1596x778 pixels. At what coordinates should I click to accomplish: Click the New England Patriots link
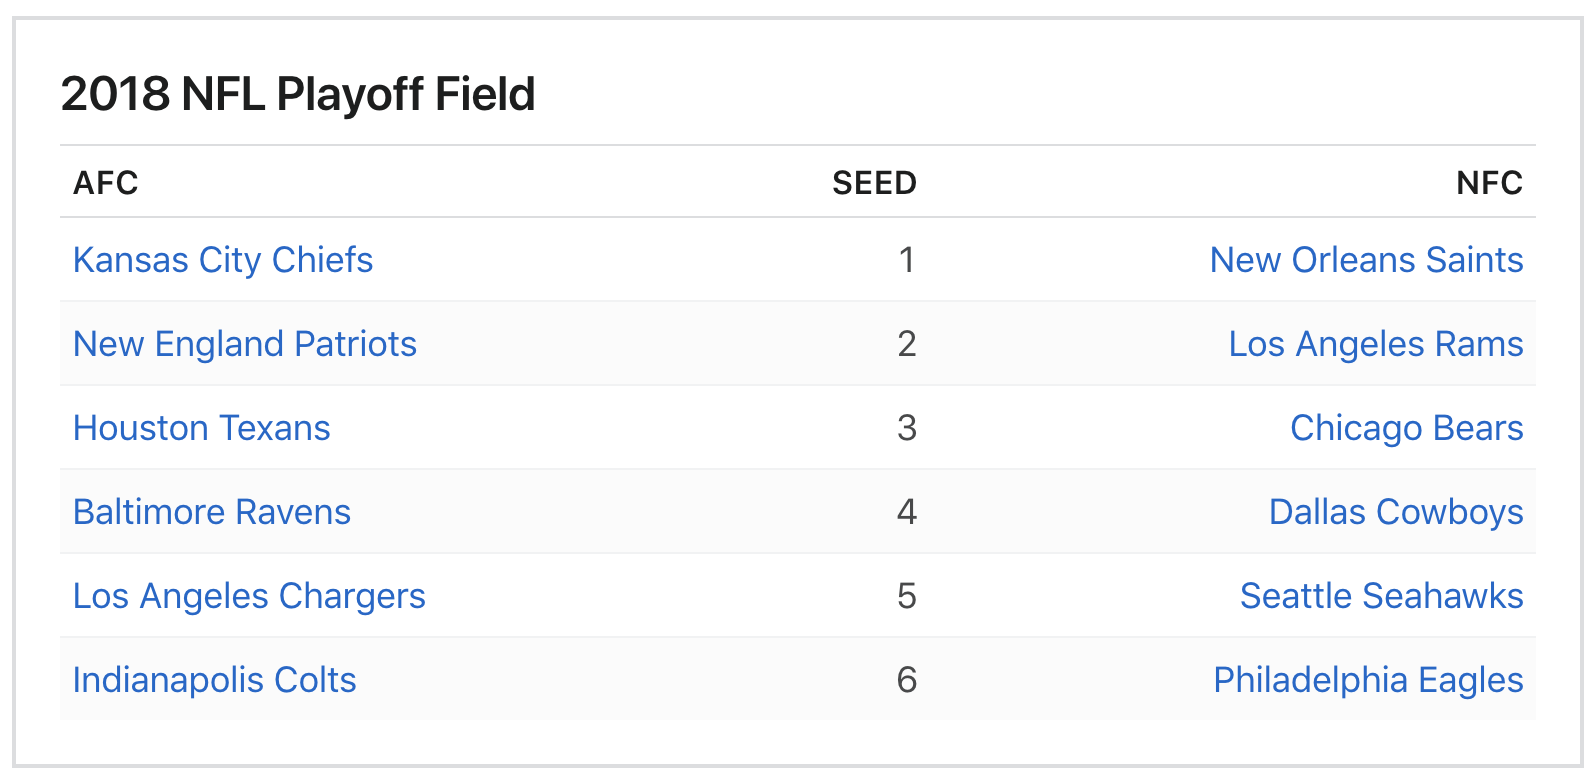coord(245,344)
